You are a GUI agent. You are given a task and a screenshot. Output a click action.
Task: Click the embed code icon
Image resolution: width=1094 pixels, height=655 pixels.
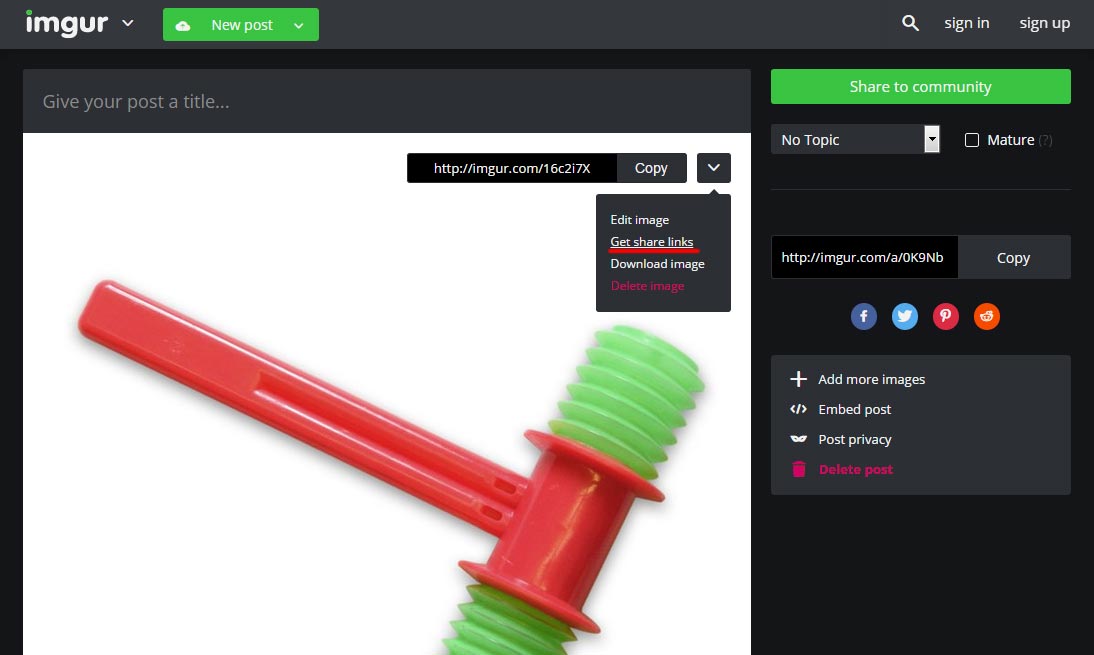[798, 409]
